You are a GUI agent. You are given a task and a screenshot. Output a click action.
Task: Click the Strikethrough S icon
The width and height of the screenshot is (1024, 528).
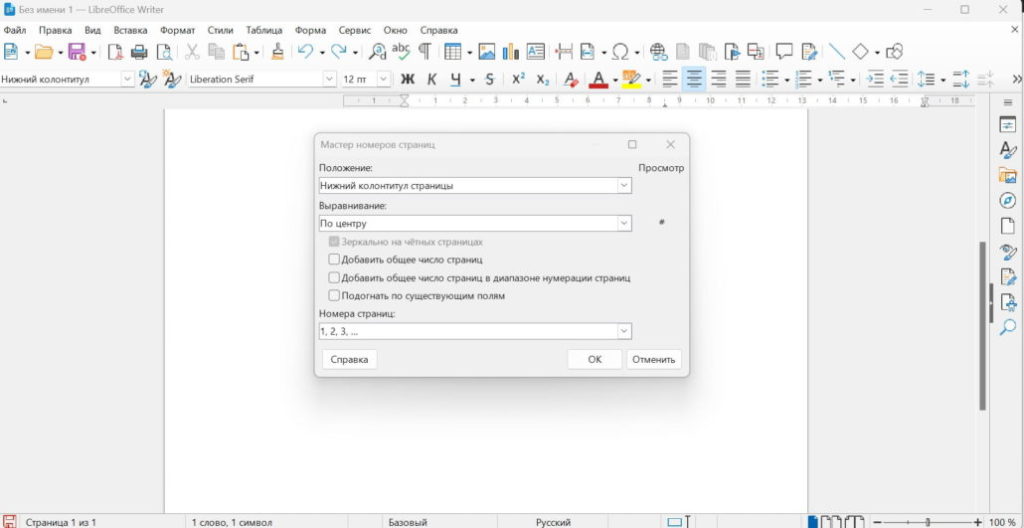tap(490, 79)
